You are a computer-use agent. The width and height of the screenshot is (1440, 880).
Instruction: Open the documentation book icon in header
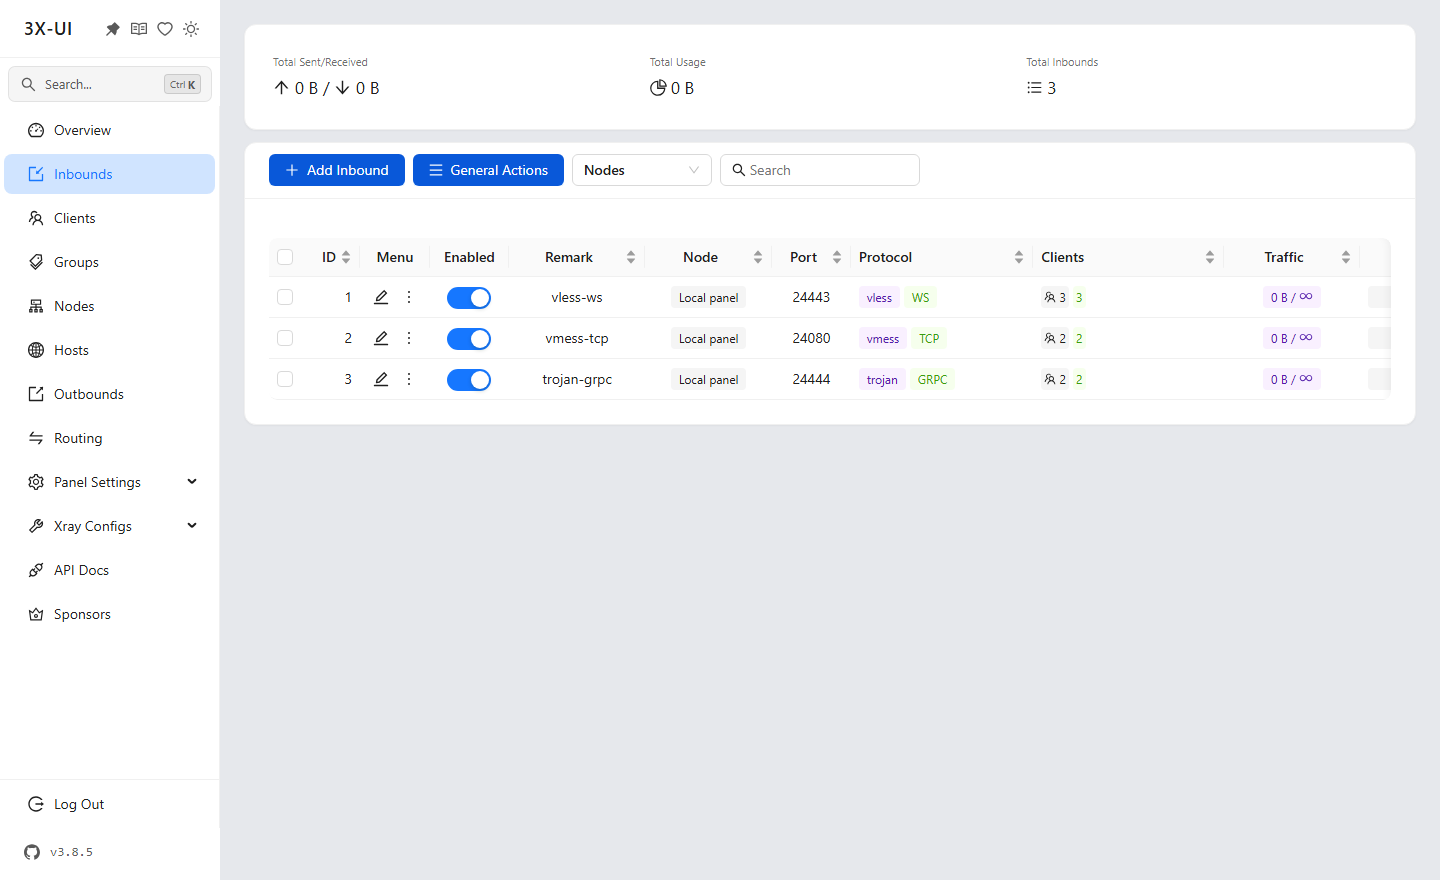coord(139,29)
